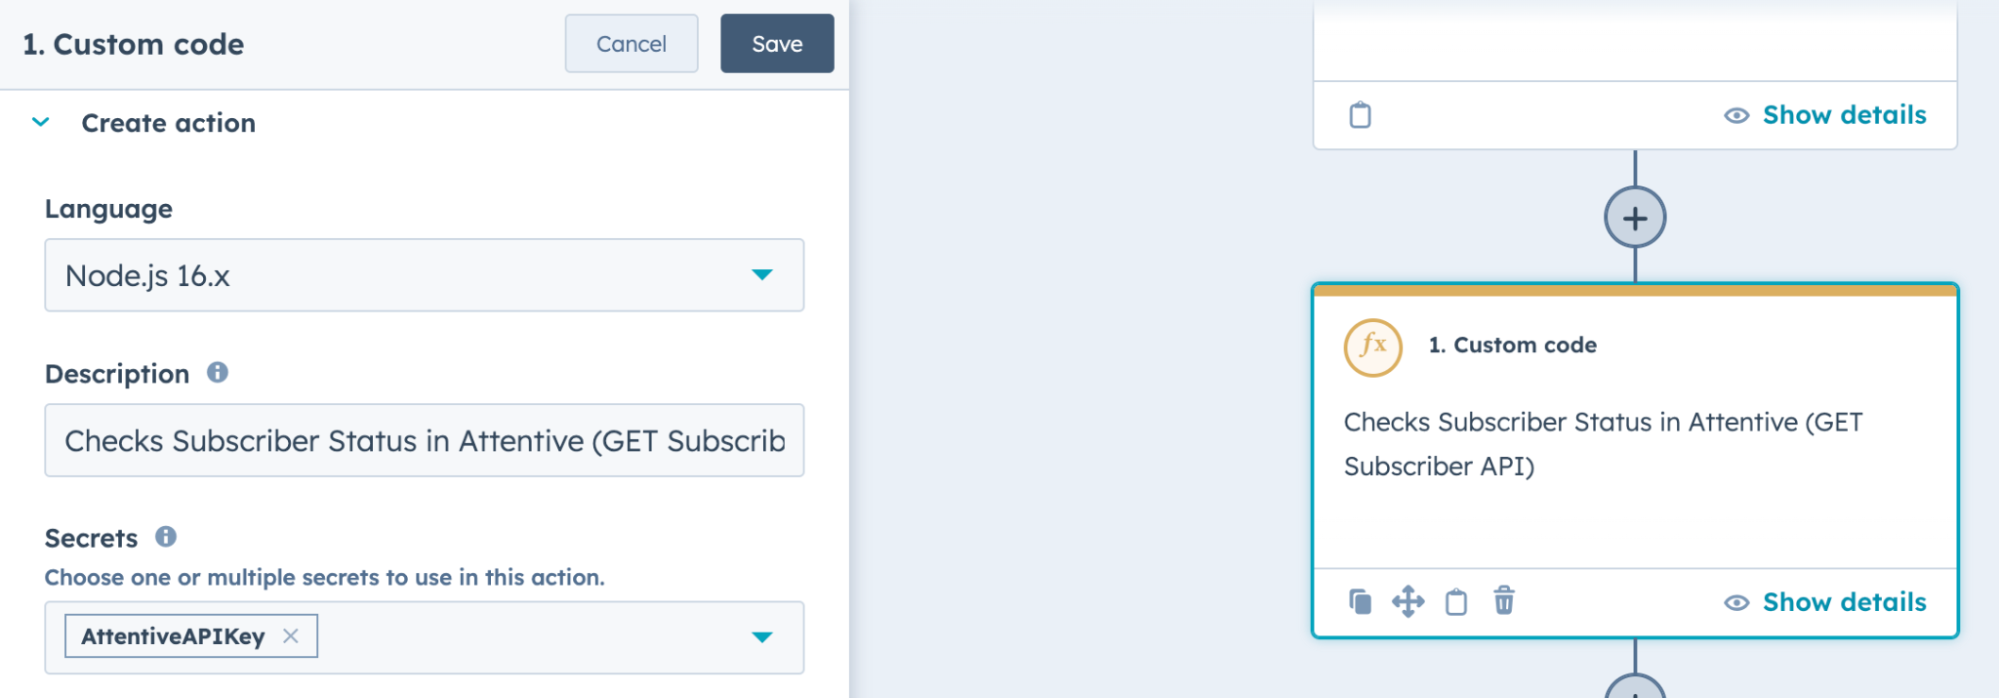Viewport: 1999px width, 698px height.
Task: Open the Description info tooltip icon
Action: coord(217,373)
